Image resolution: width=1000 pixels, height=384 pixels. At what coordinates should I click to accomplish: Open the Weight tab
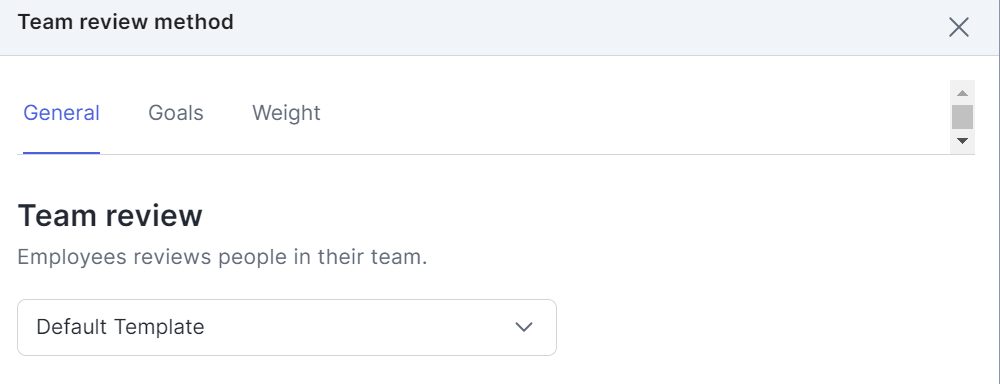(x=286, y=113)
